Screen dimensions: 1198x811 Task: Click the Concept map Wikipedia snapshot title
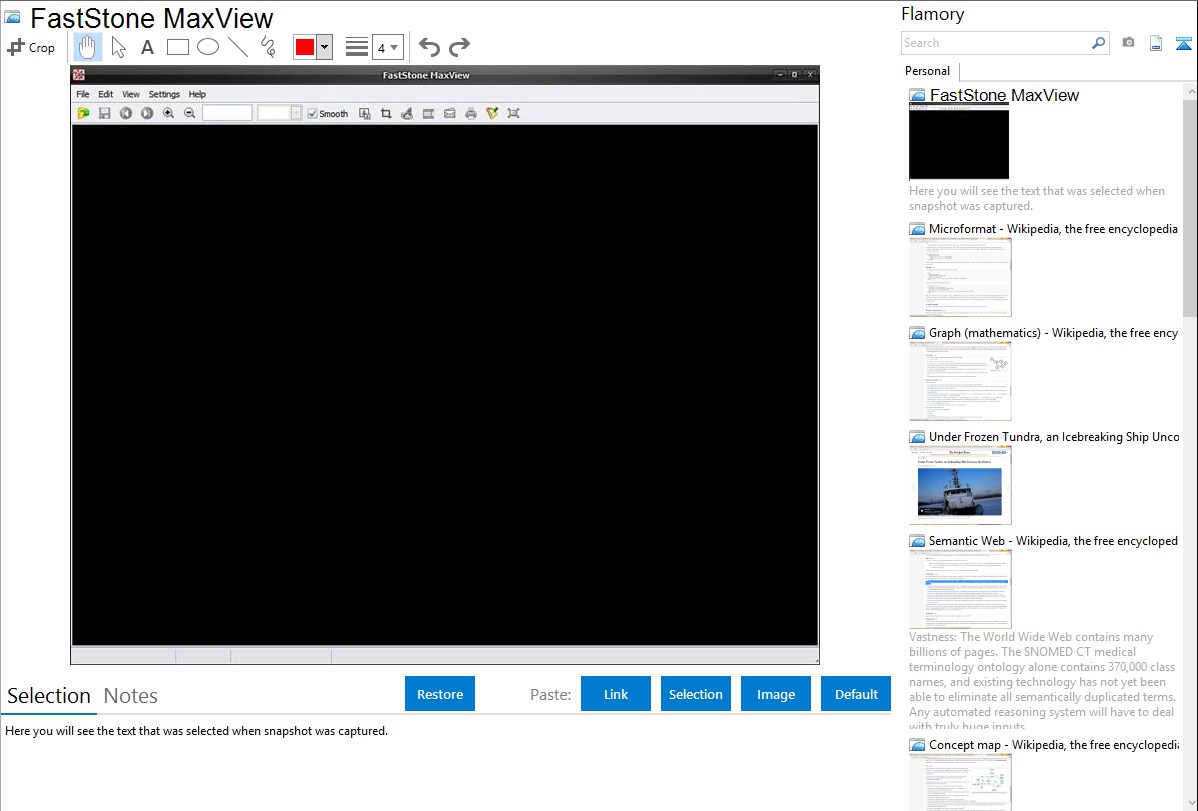(x=1054, y=744)
